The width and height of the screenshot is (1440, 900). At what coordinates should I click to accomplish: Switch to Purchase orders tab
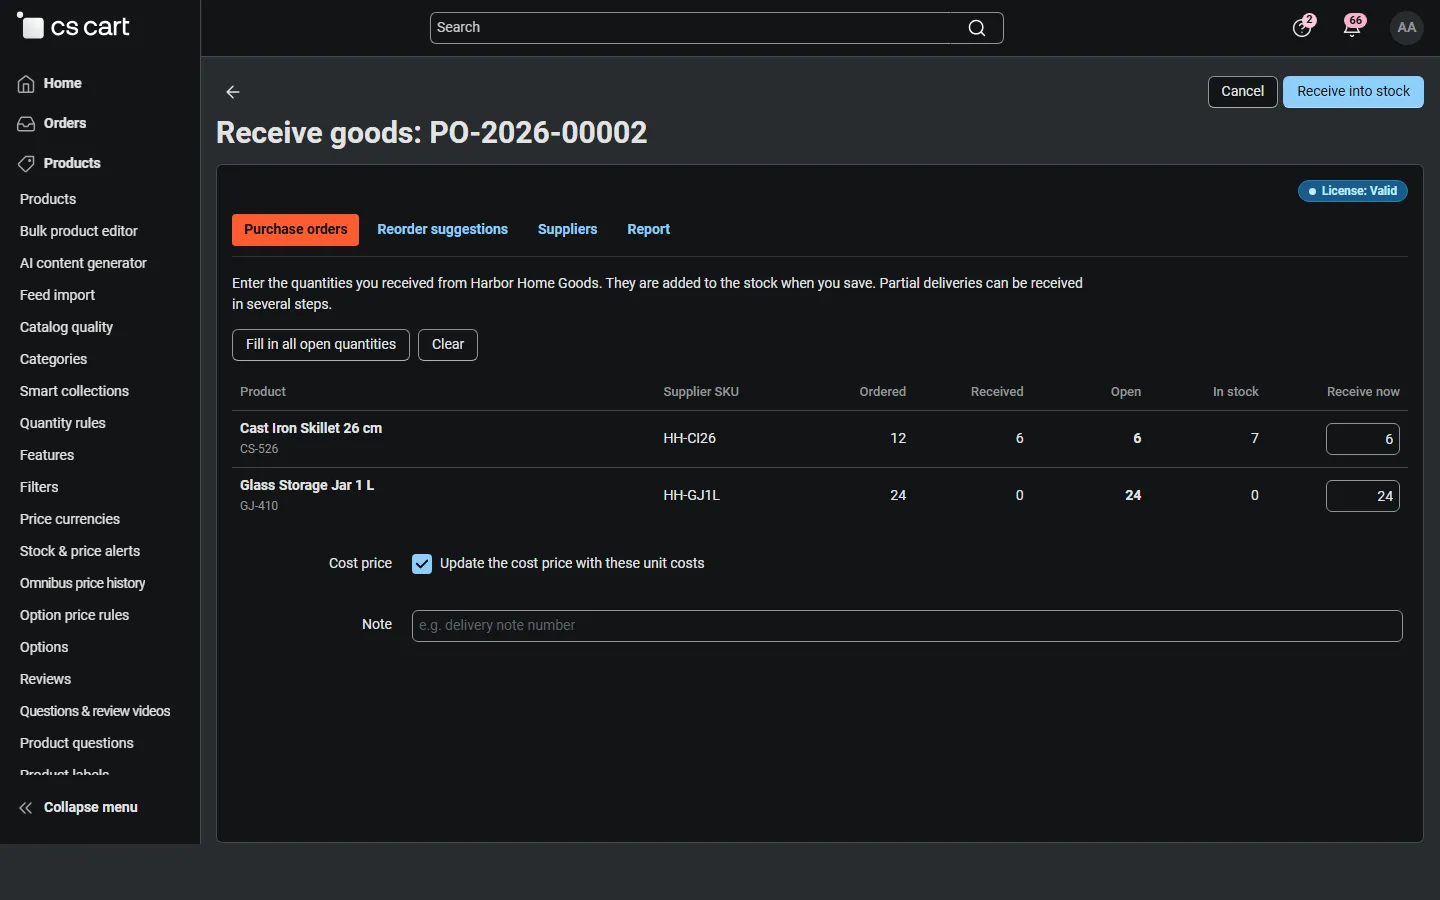[x=295, y=230]
